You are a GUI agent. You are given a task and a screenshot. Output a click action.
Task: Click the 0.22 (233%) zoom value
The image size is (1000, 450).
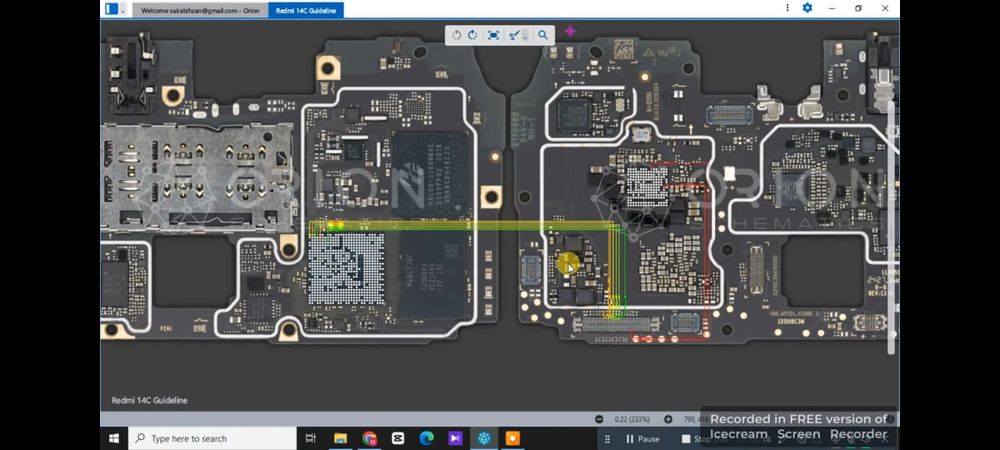tap(632, 419)
